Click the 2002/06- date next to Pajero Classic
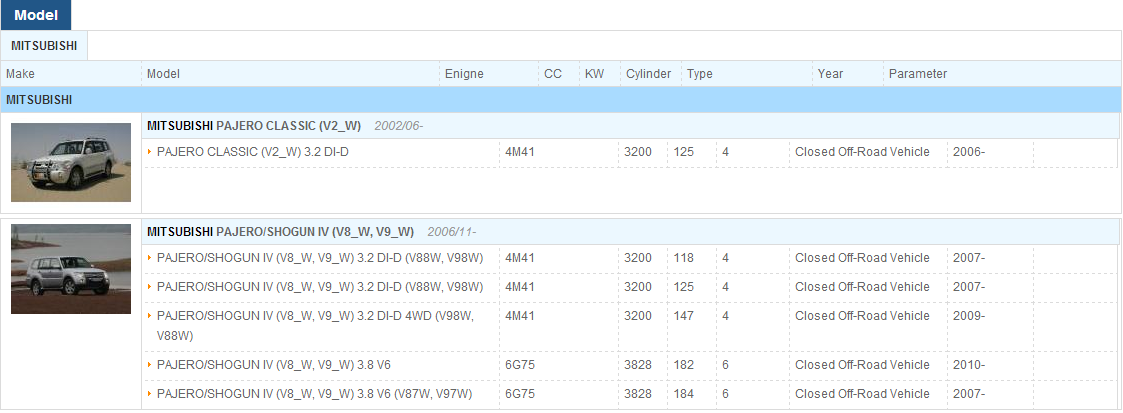Viewport: 1123px width, 413px height. 399,126
